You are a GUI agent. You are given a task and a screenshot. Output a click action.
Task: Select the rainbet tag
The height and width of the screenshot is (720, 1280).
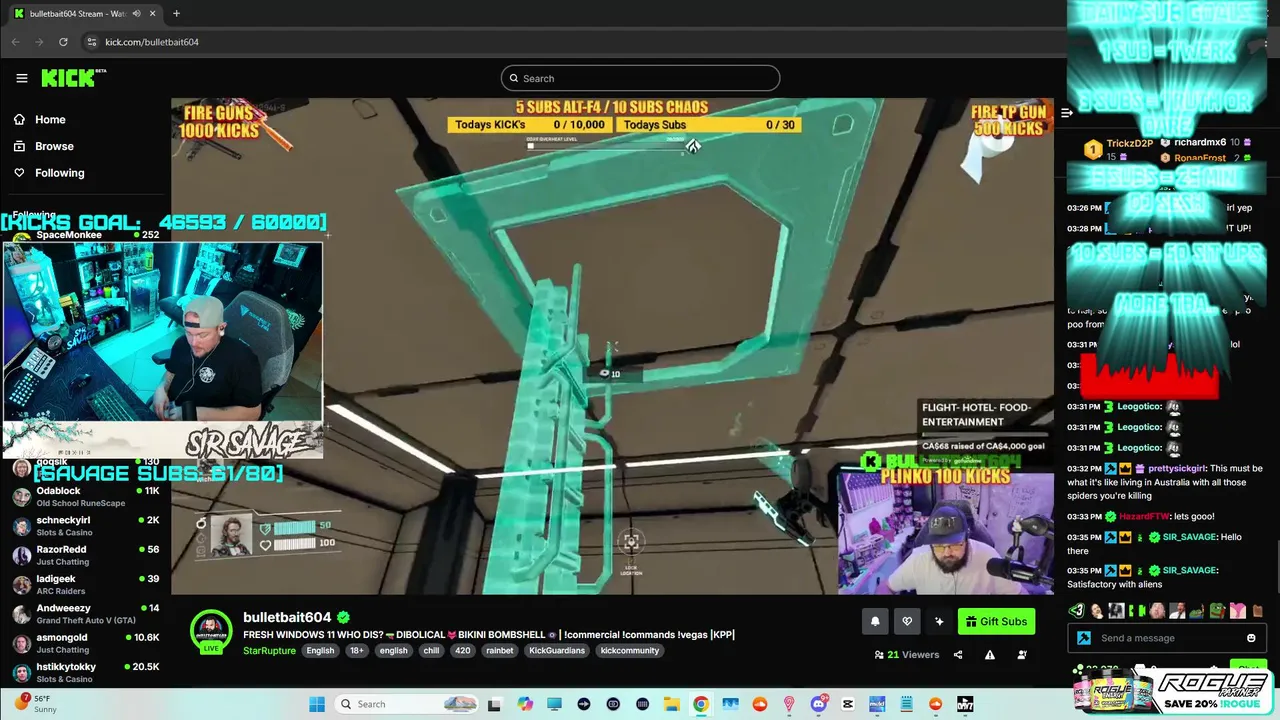499,650
